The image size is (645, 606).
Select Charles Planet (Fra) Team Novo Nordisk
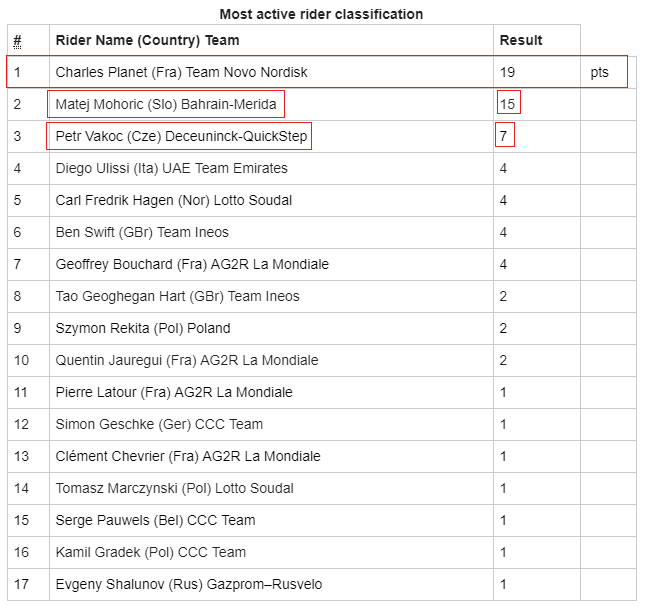click(x=181, y=72)
